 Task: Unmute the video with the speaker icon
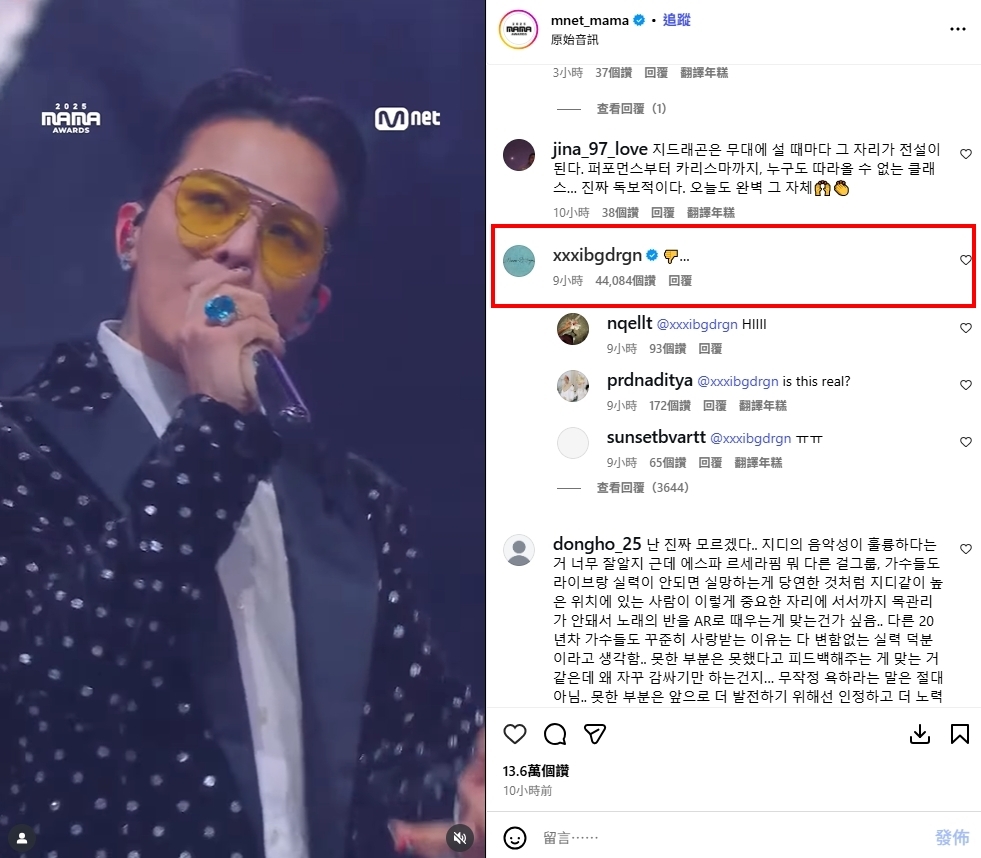(x=460, y=838)
